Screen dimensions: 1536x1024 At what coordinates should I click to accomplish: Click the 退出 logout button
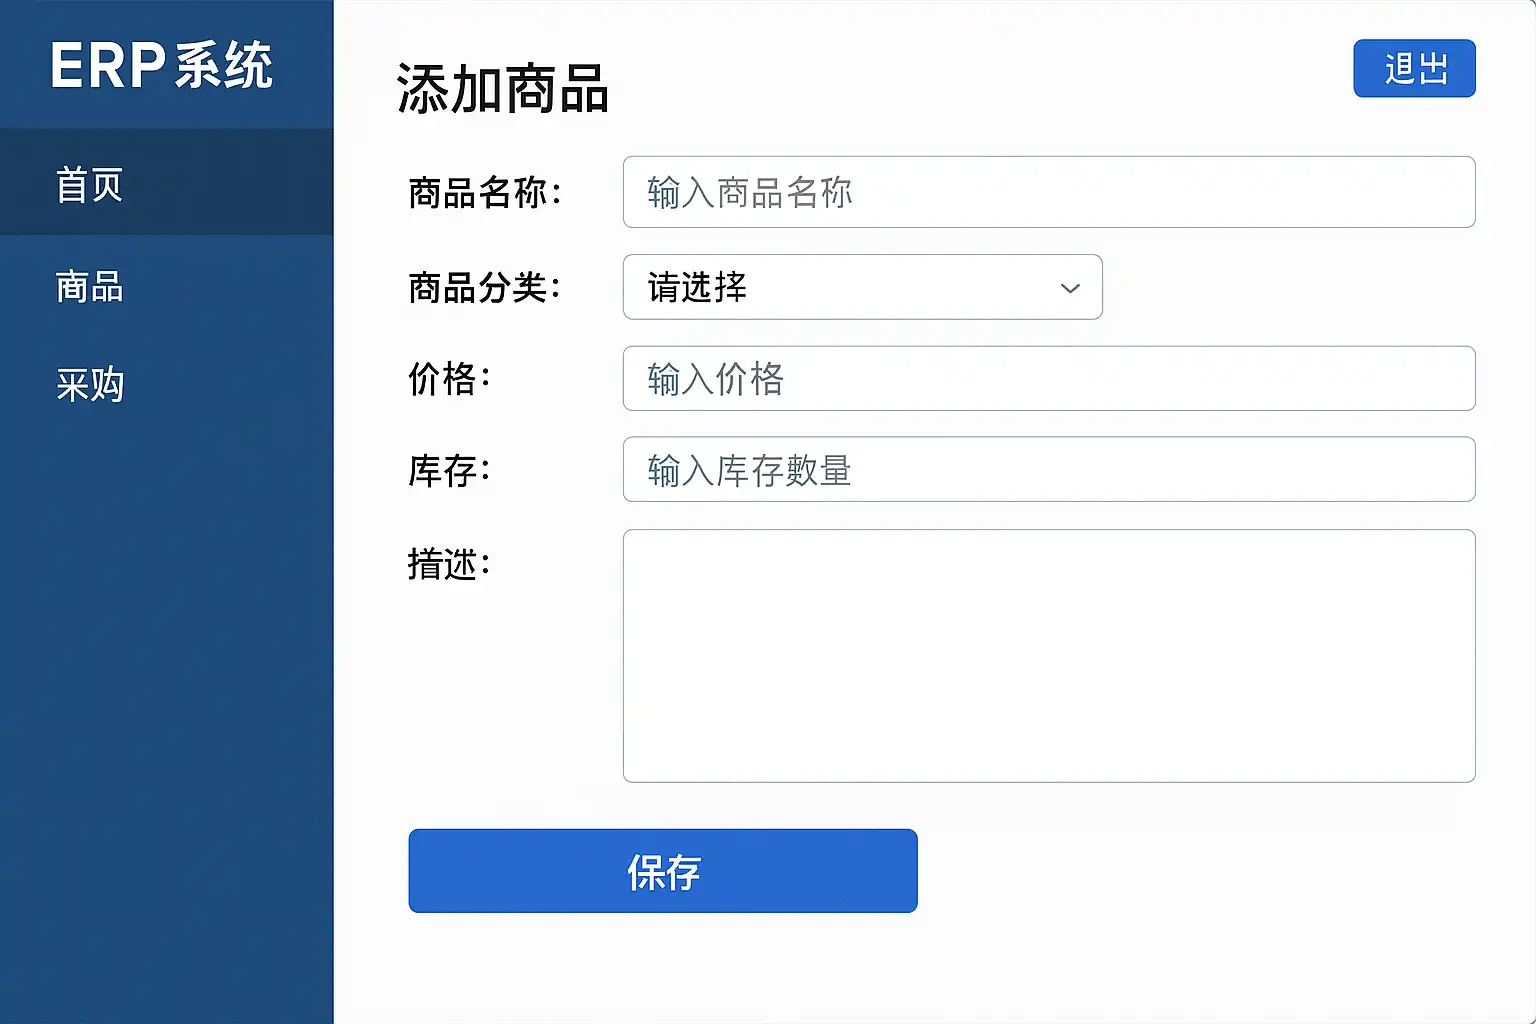(1414, 68)
